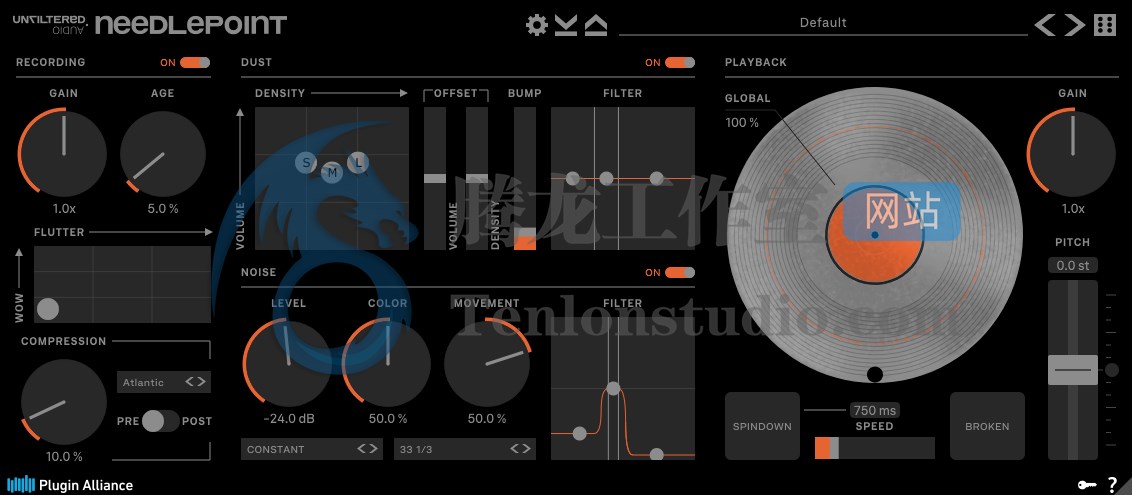Click the Default preset name field

pos(823,22)
